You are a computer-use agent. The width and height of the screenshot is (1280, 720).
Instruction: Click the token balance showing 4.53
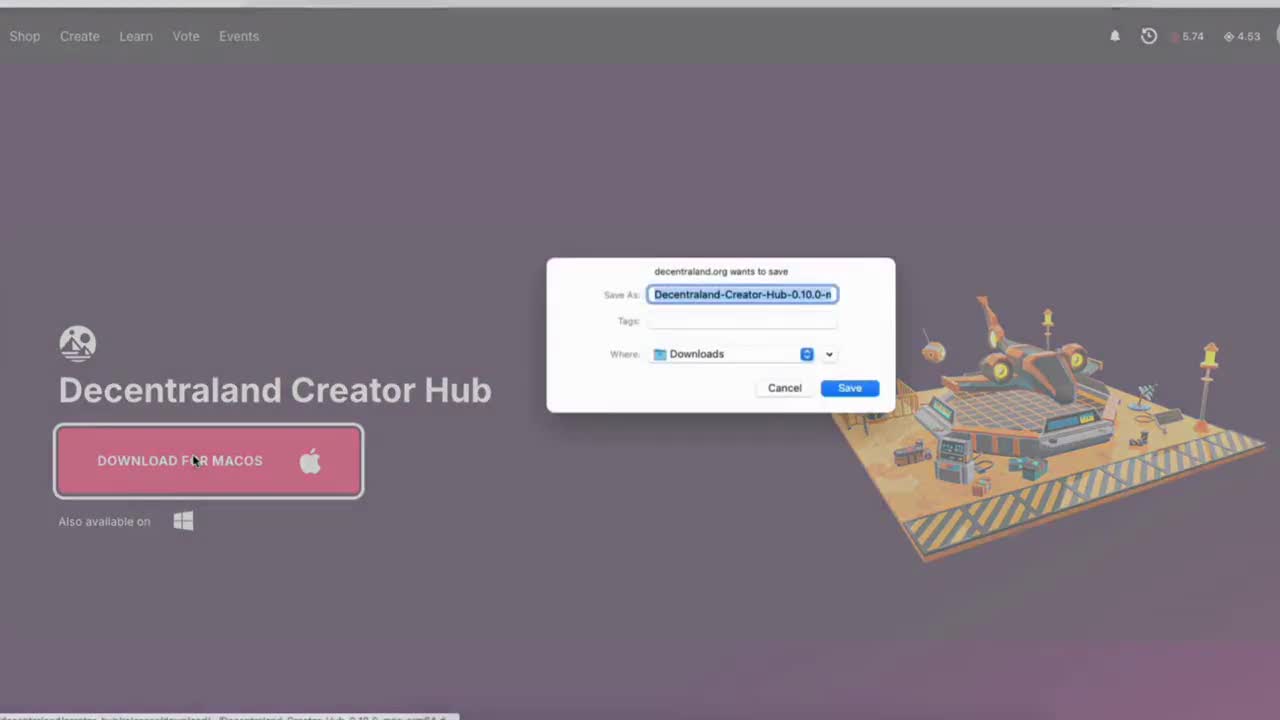[x=1243, y=36]
